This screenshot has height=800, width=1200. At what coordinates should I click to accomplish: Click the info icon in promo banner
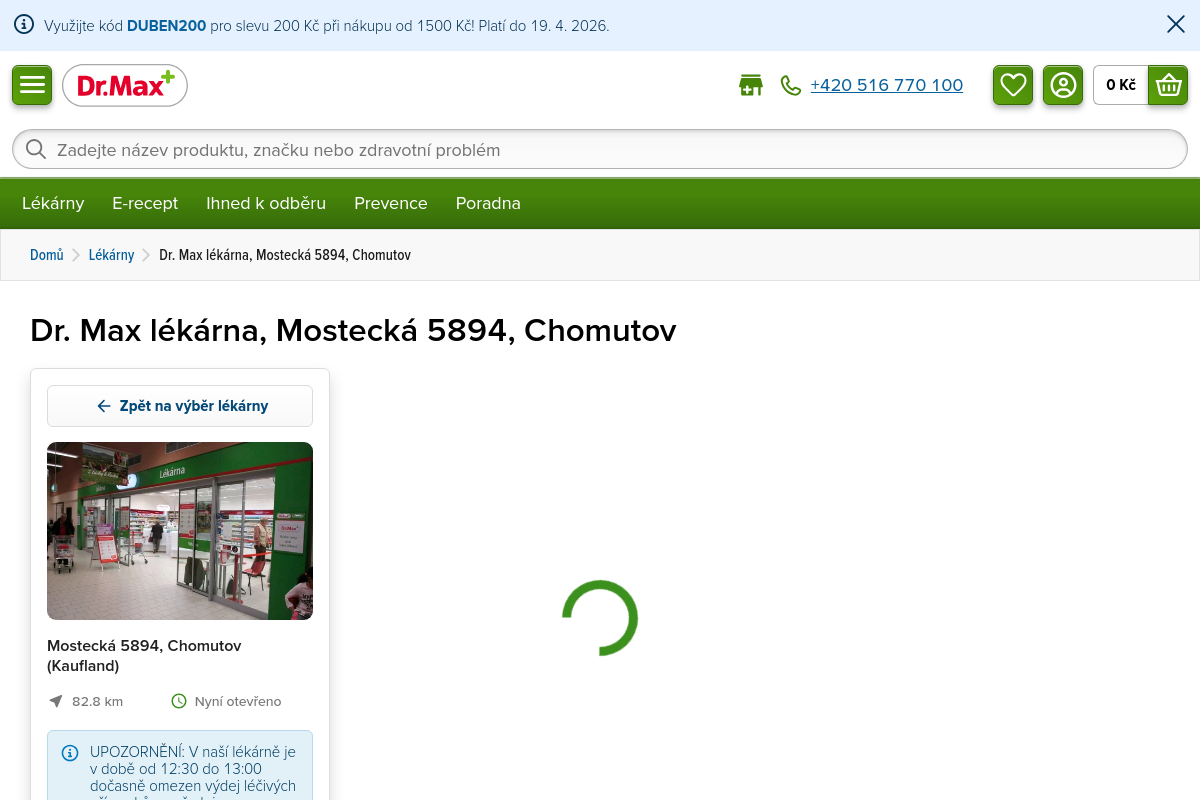click(x=24, y=25)
